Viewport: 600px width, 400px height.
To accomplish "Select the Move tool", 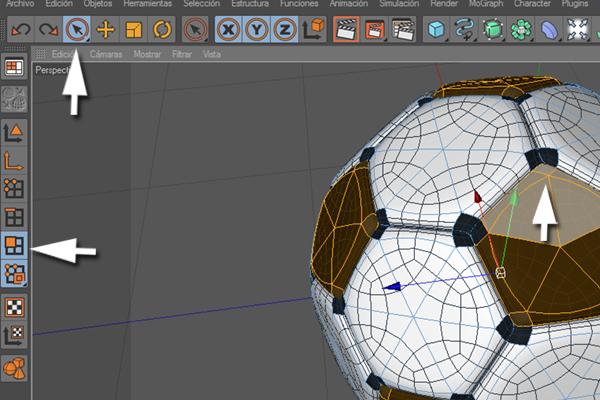I will tap(105, 29).
